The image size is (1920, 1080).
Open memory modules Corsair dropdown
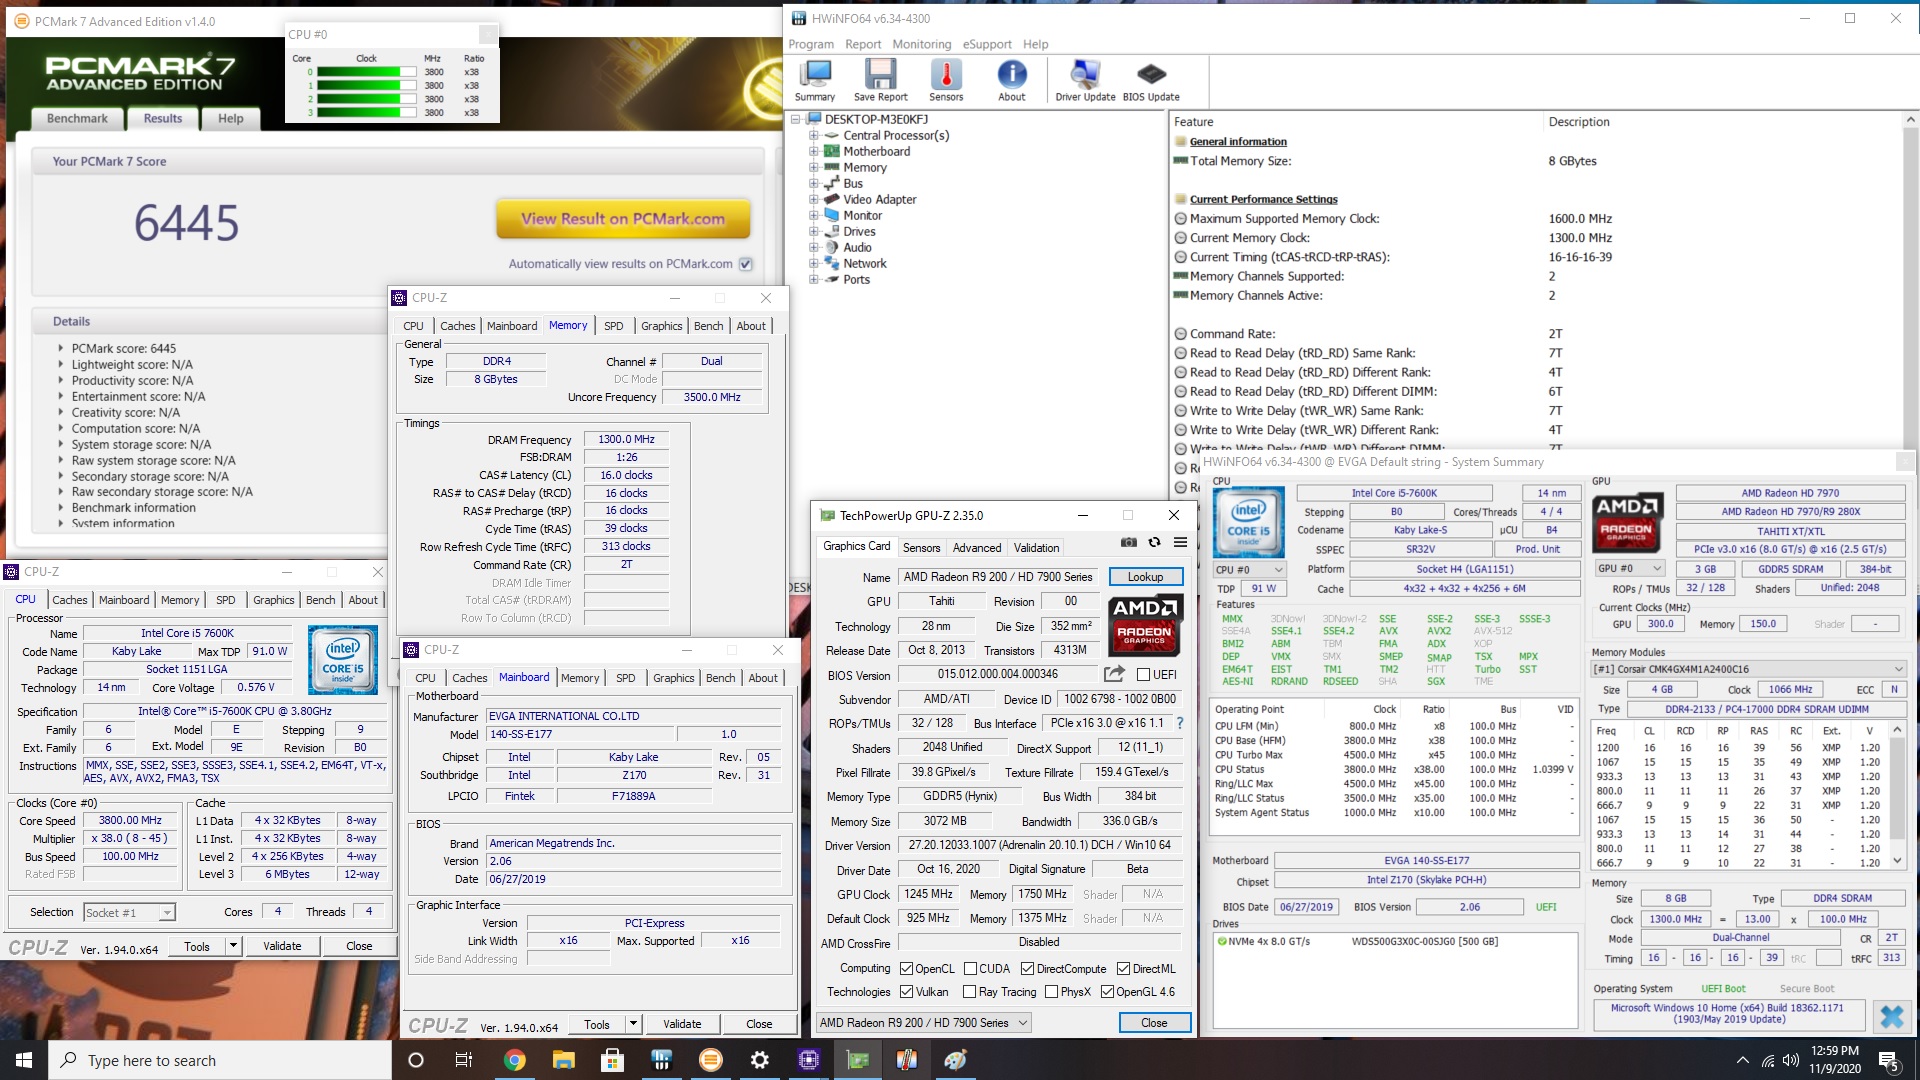tap(1748, 669)
